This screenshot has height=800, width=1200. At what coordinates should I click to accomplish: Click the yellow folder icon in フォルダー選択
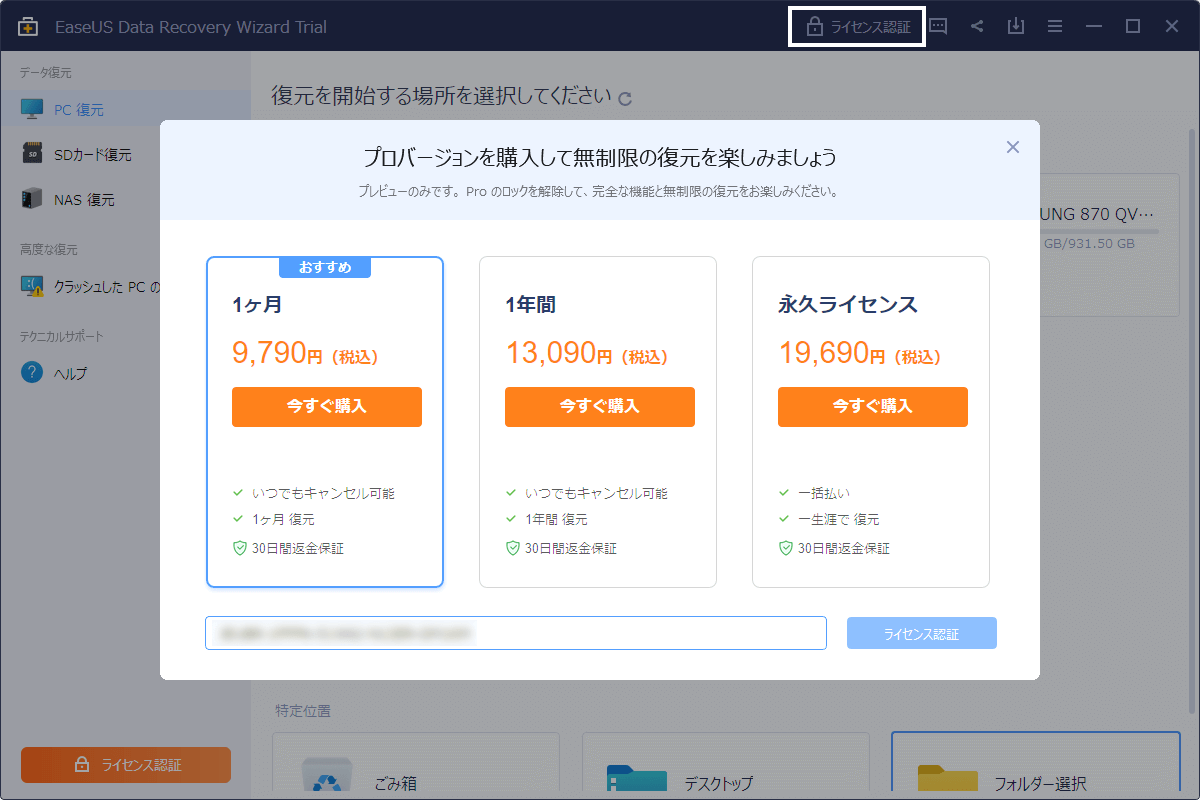(x=948, y=780)
